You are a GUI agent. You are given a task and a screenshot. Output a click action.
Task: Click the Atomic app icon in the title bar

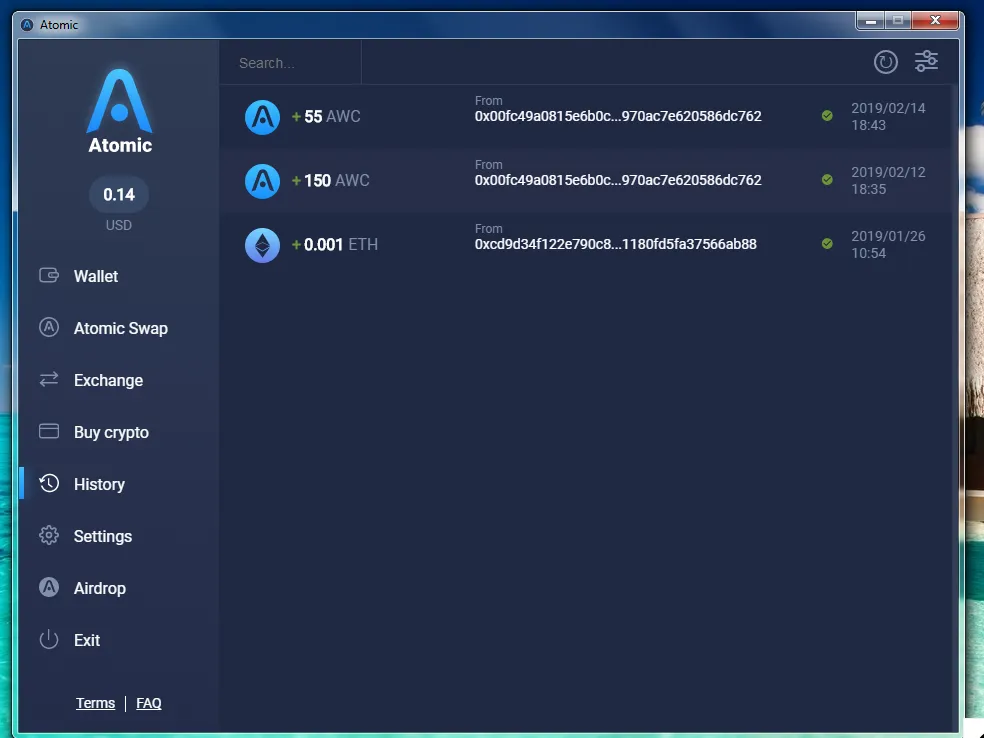click(x=27, y=24)
